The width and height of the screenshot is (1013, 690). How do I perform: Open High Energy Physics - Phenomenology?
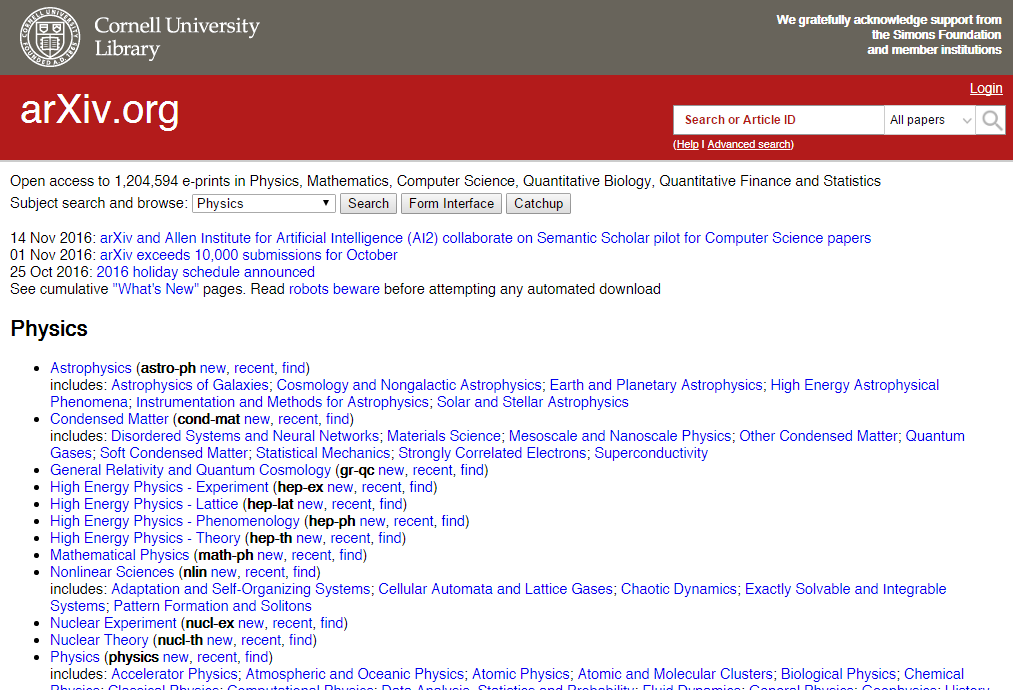[x=175, y=521]
